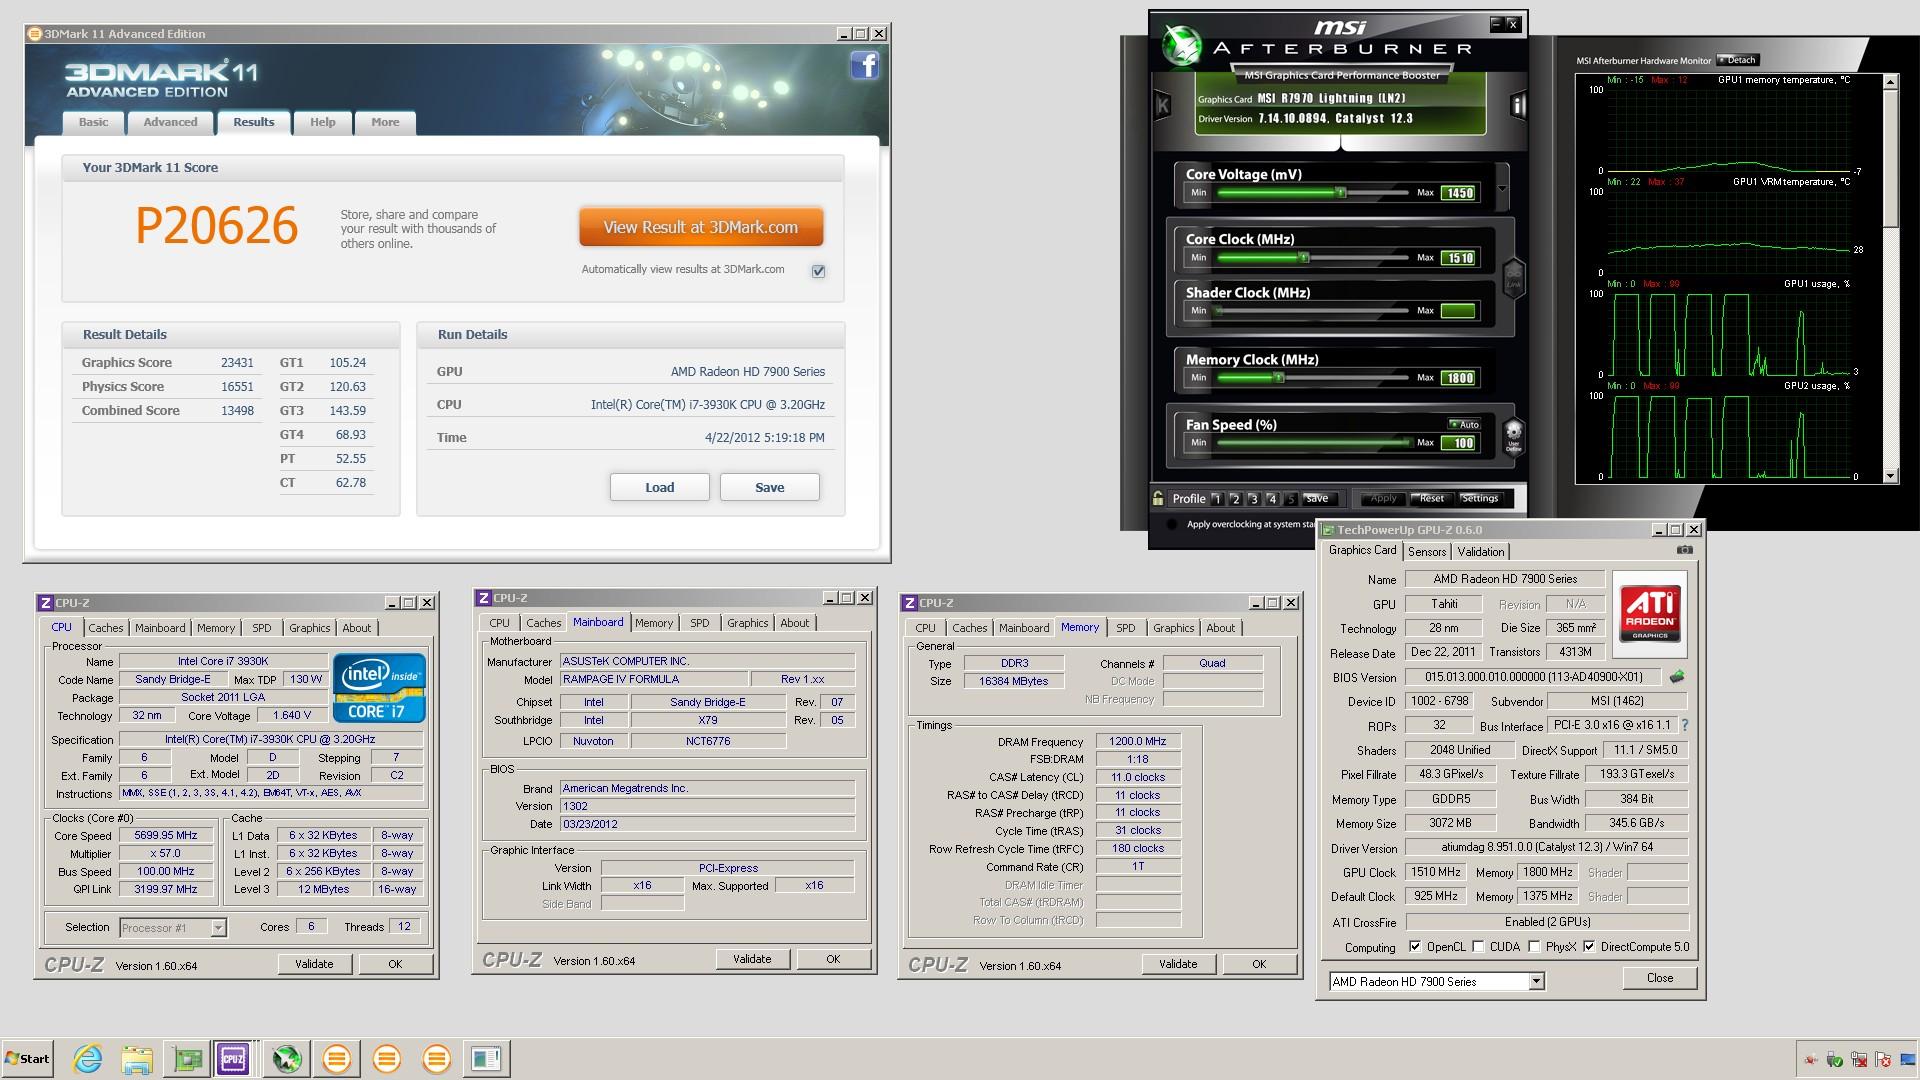Click the Start button
The height and width of the screenshot is (1080, 1920).
[x=28, y=1058]
